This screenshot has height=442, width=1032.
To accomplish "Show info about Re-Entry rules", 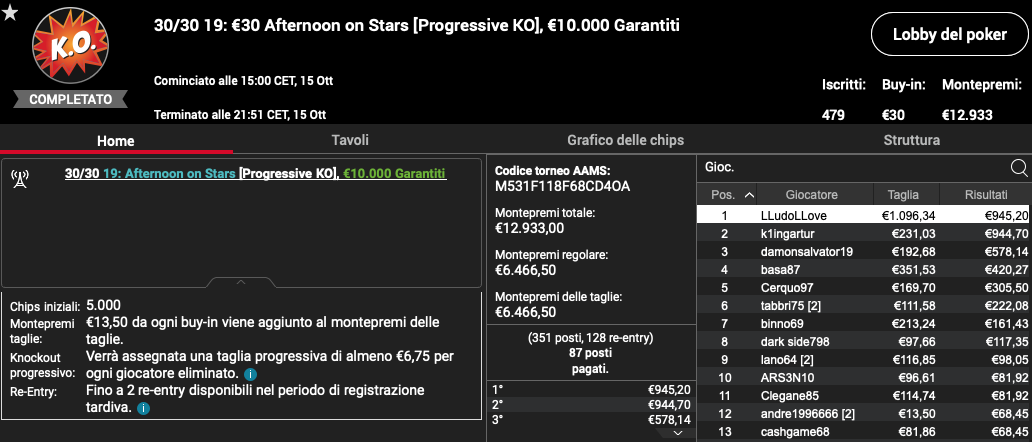I will coord(143,408).
